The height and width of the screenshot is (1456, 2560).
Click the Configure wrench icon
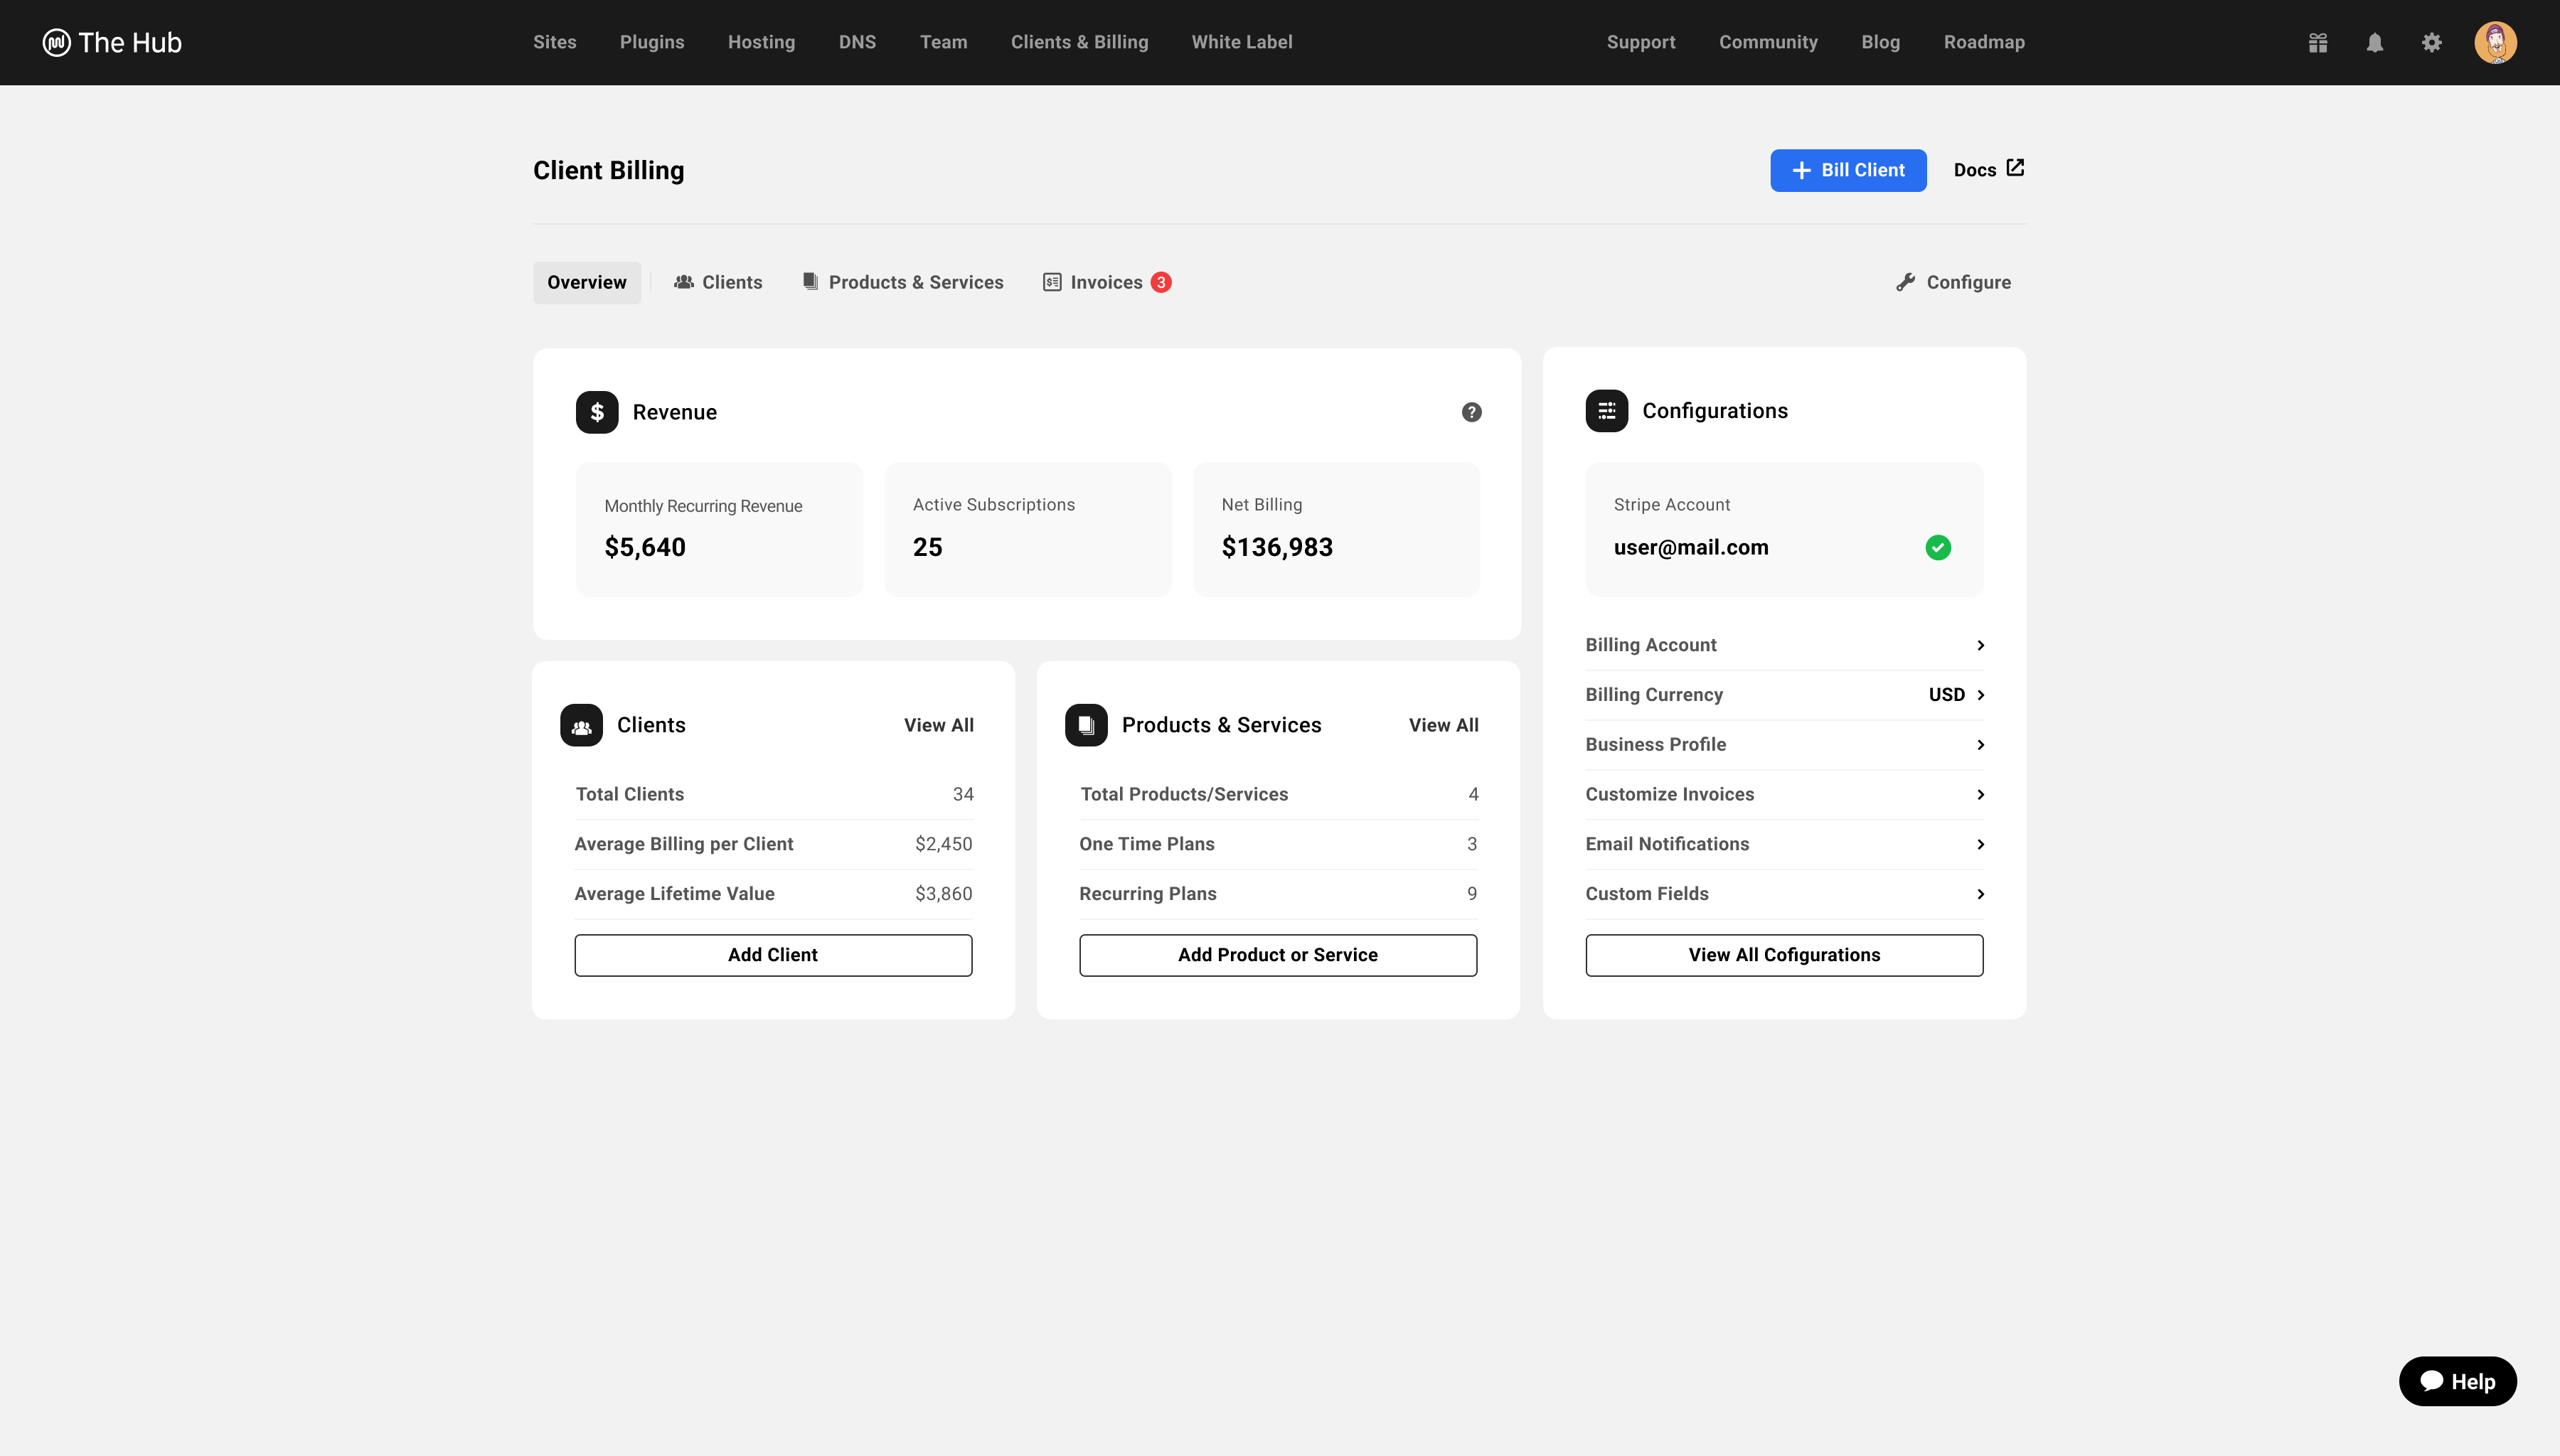(1906, 282)
